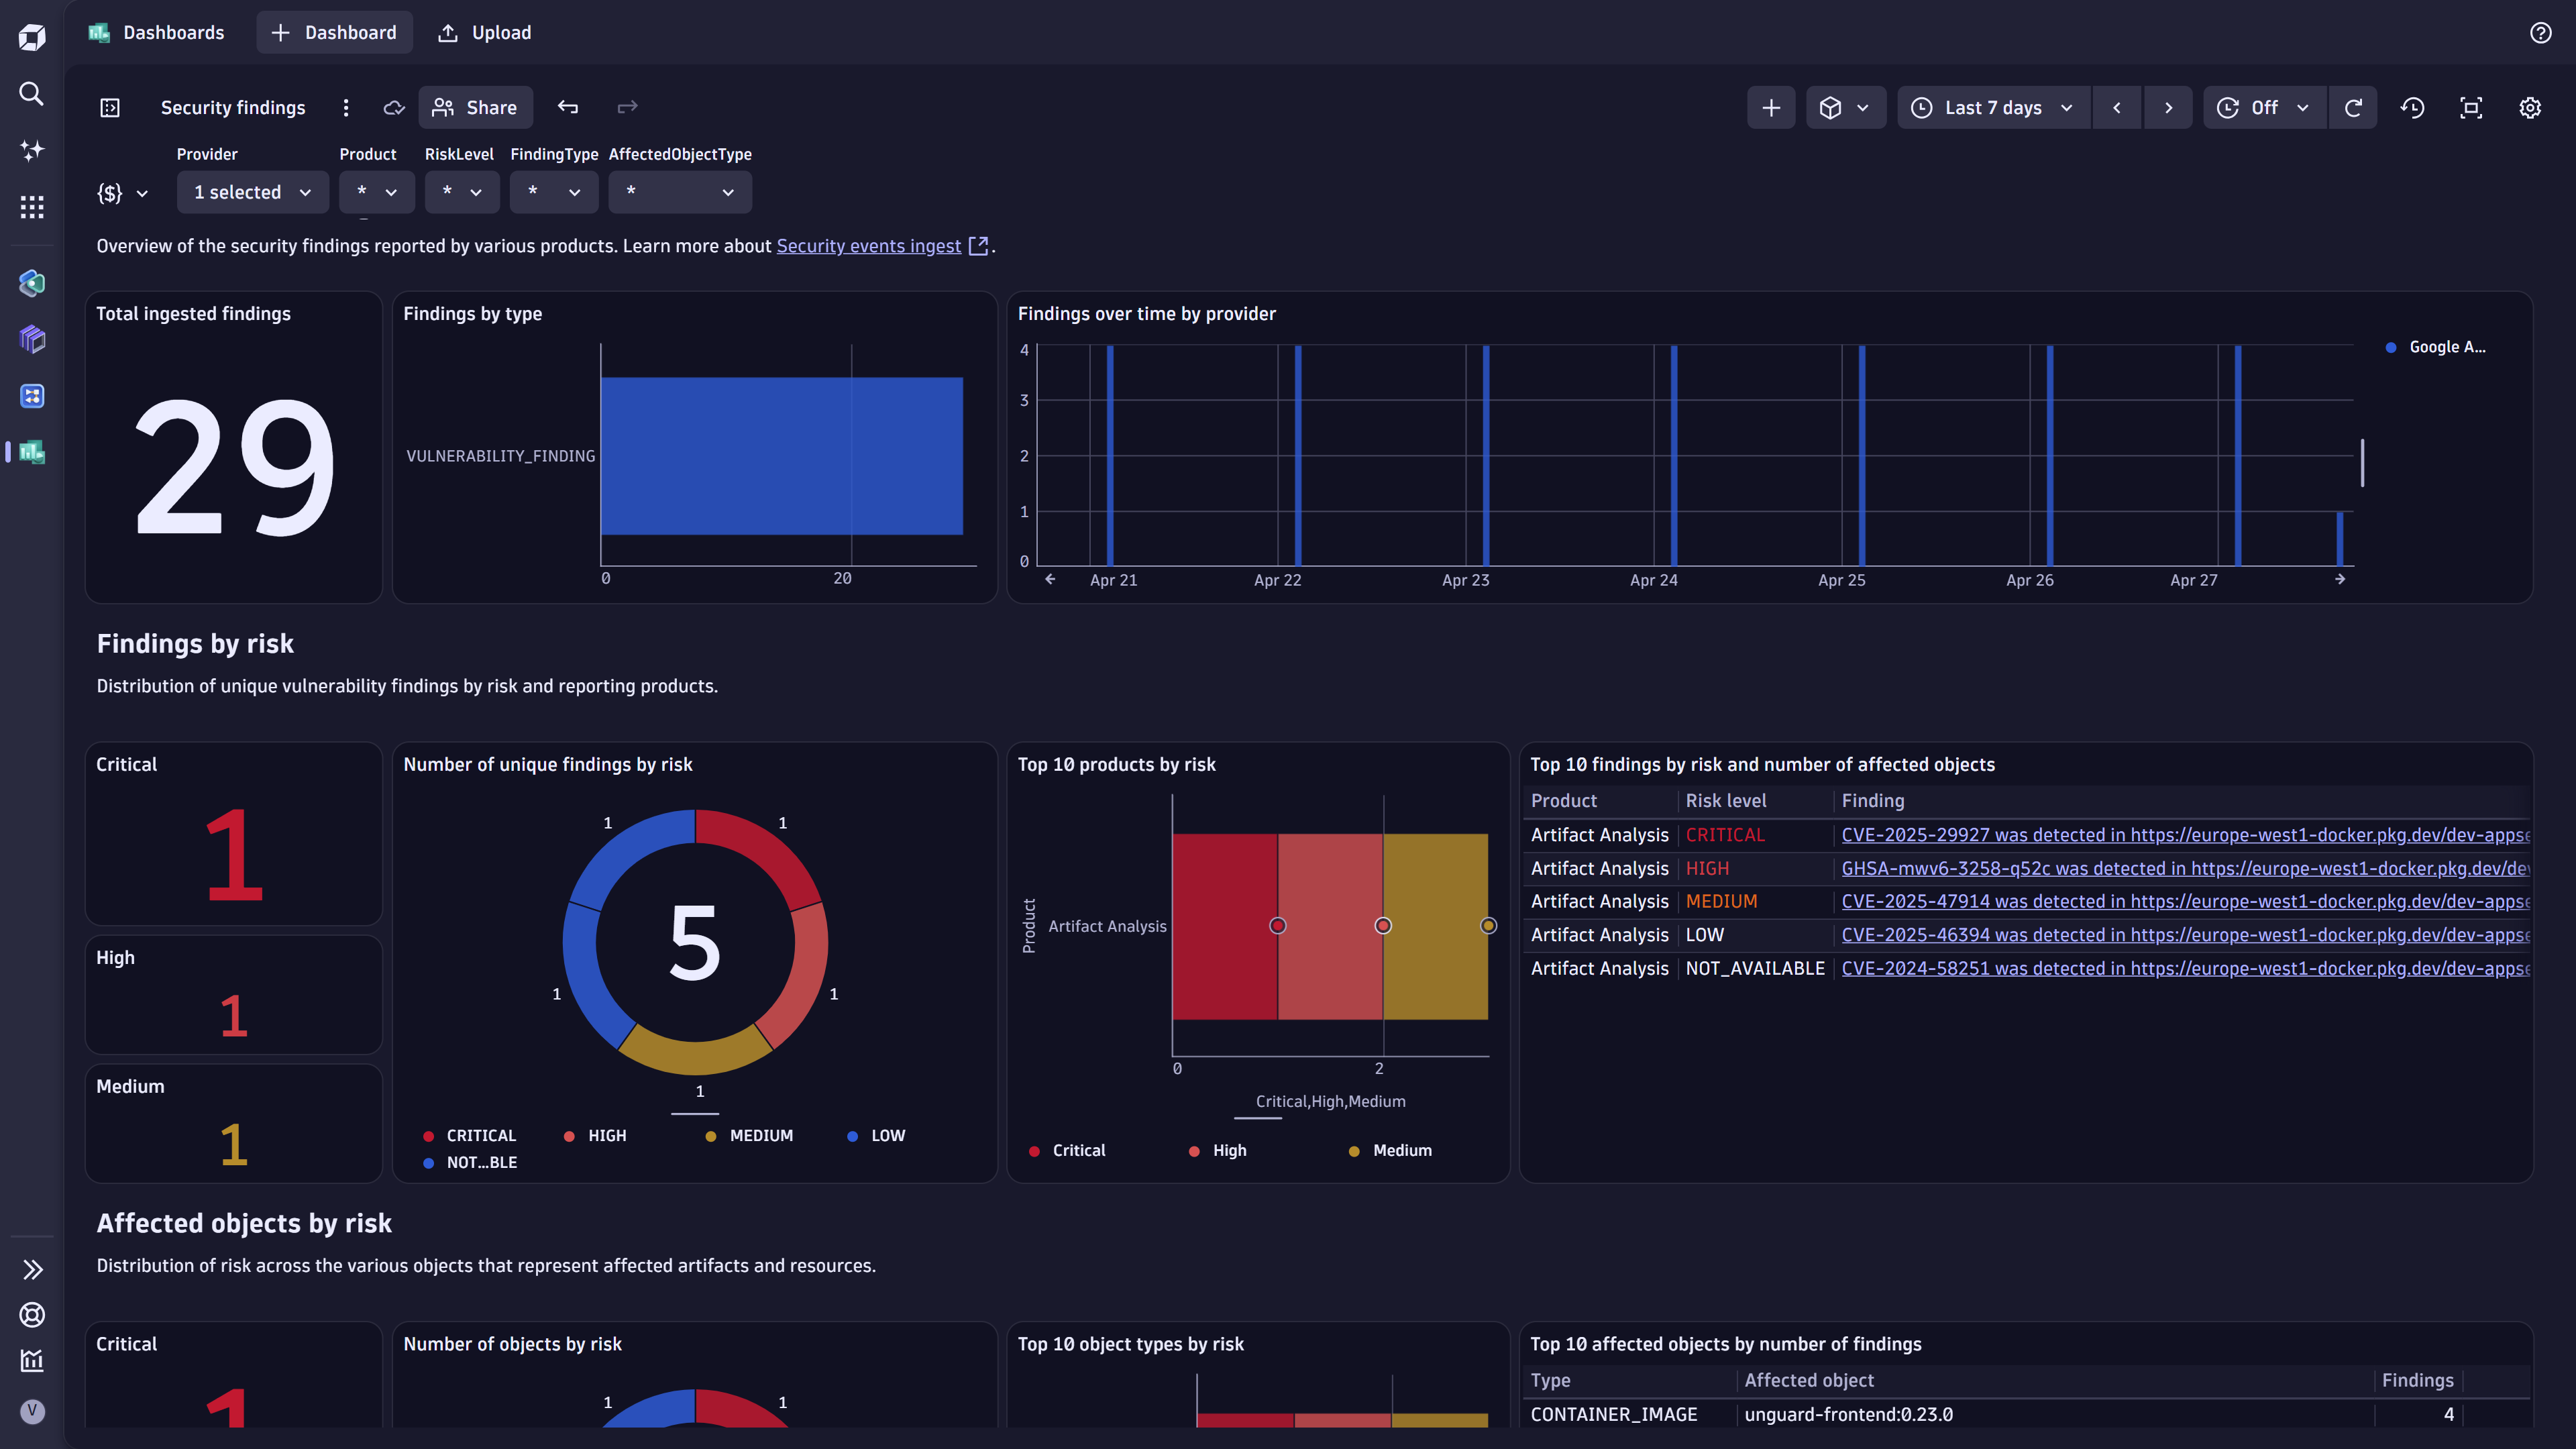The height and width of the screenshot is (1449, 2576).
Task: Open the RiskLevel filter dropdown
Action: point(462,192)
